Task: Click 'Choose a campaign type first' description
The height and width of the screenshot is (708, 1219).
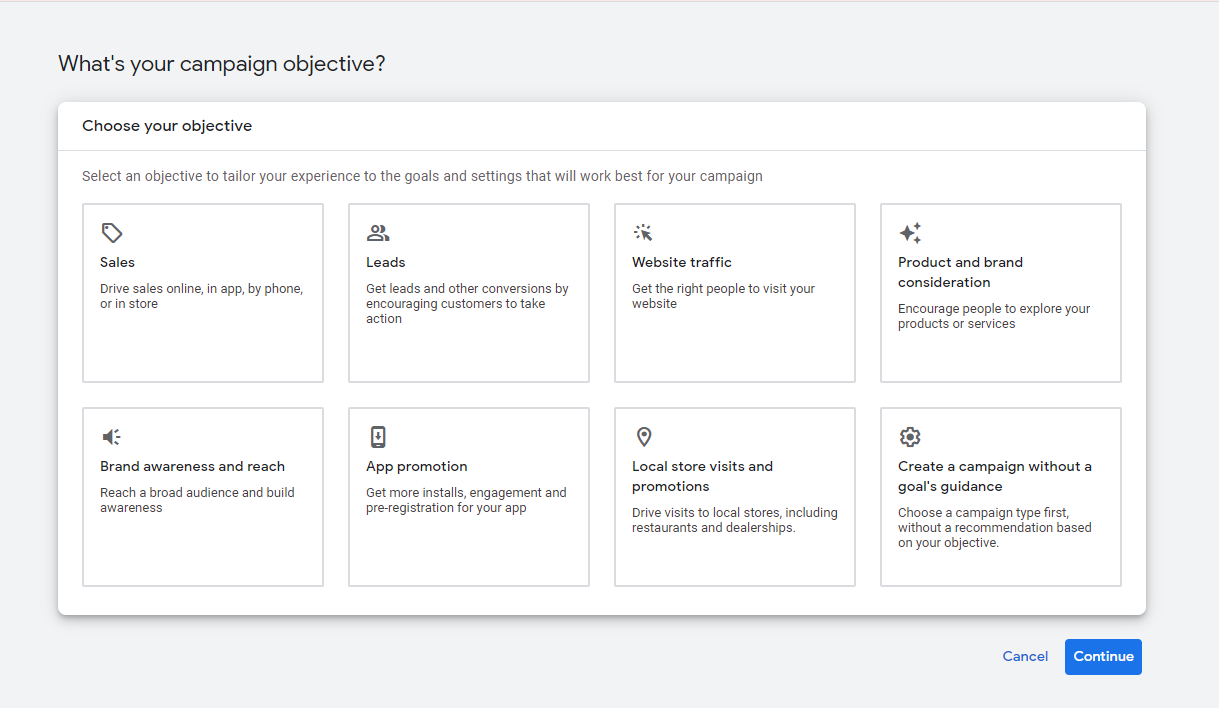Action: click(x=995, y=528)
